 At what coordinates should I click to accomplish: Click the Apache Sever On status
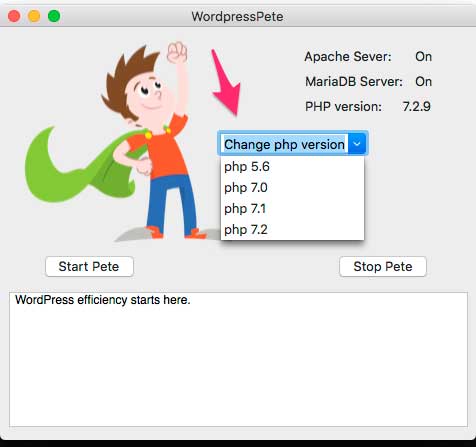pos(423,57)
